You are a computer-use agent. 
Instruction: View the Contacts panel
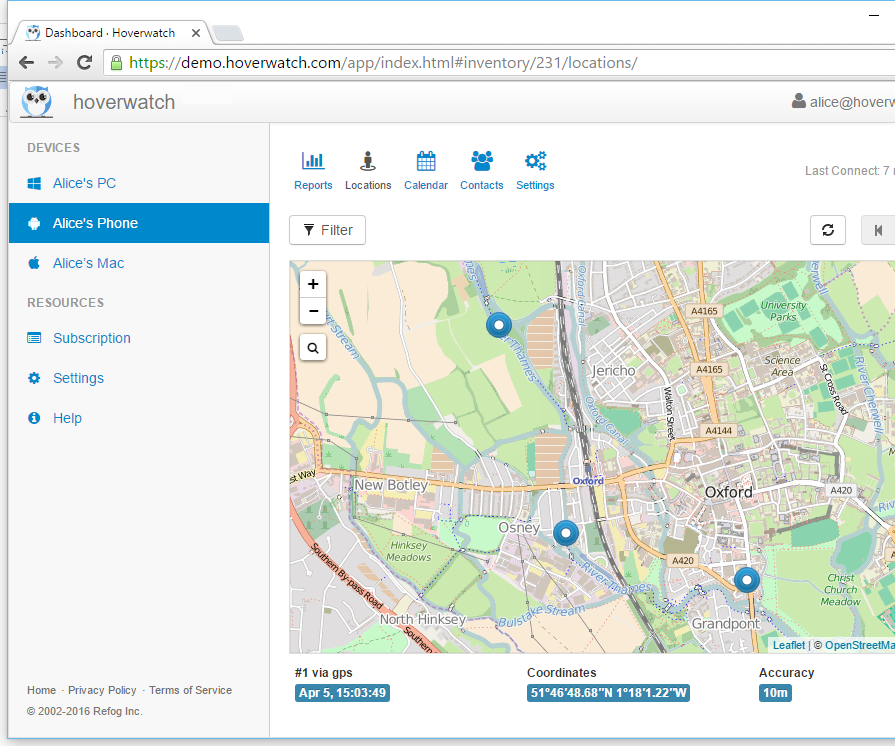pyautogui.click(x=481, y=170)
